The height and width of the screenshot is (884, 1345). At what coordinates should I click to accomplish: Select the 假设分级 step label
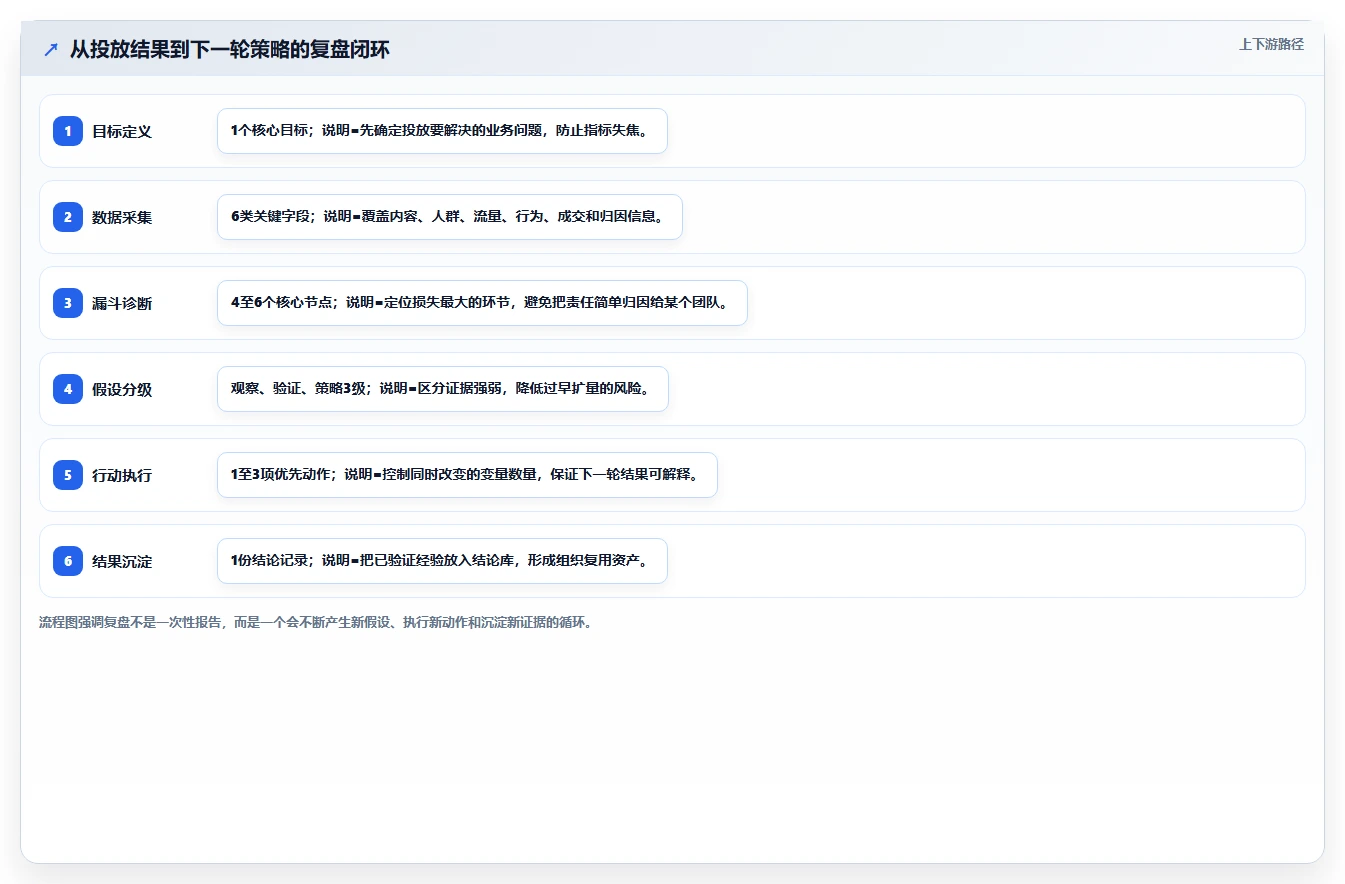click(x=122, y=389)
